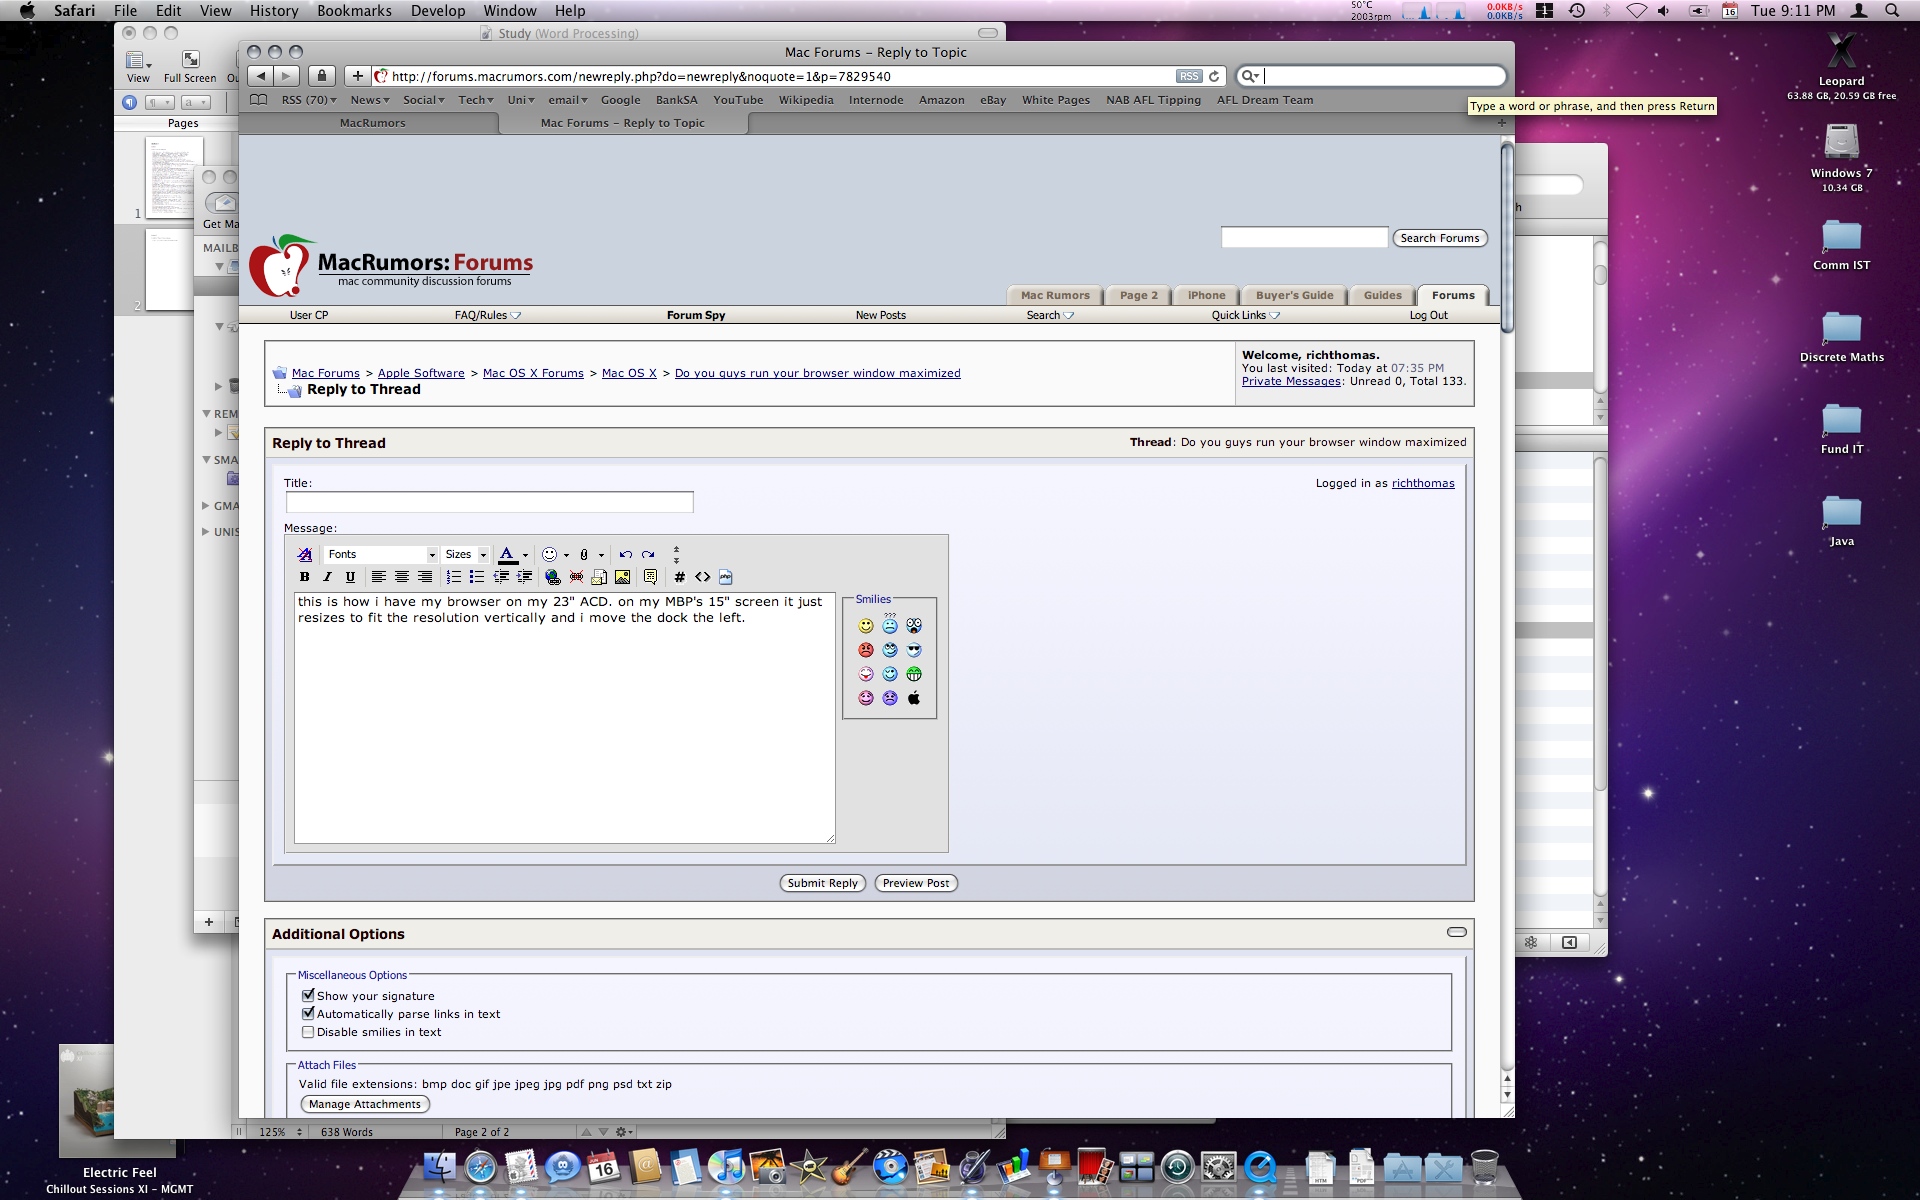Select the Buyer's Guide site tab

pos(1294,295)
